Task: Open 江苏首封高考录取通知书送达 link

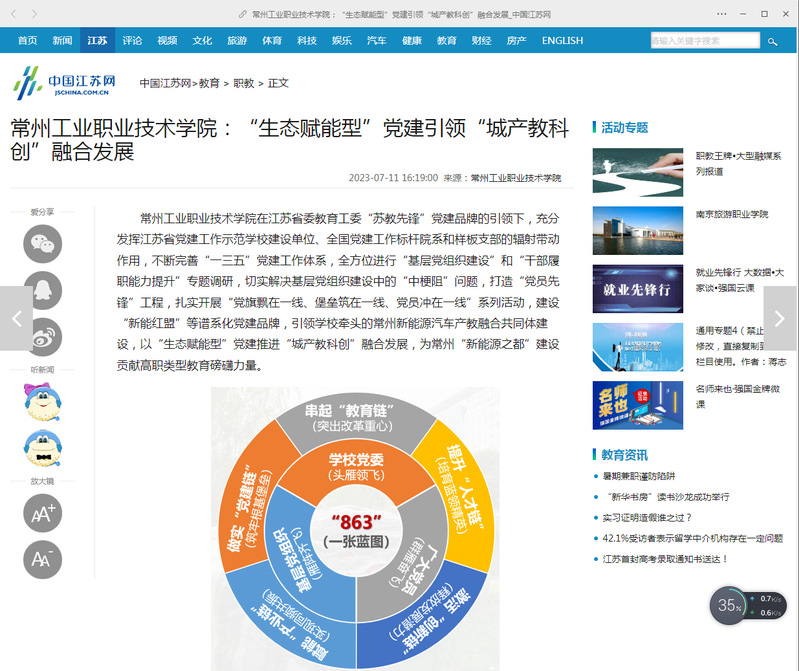Action: pos(665,559)
